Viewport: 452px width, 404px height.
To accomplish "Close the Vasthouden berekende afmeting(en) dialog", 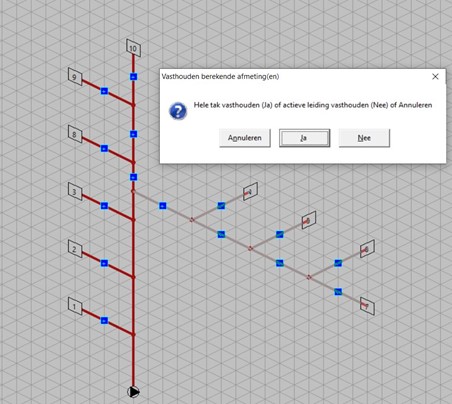I will tap(435, 77).
